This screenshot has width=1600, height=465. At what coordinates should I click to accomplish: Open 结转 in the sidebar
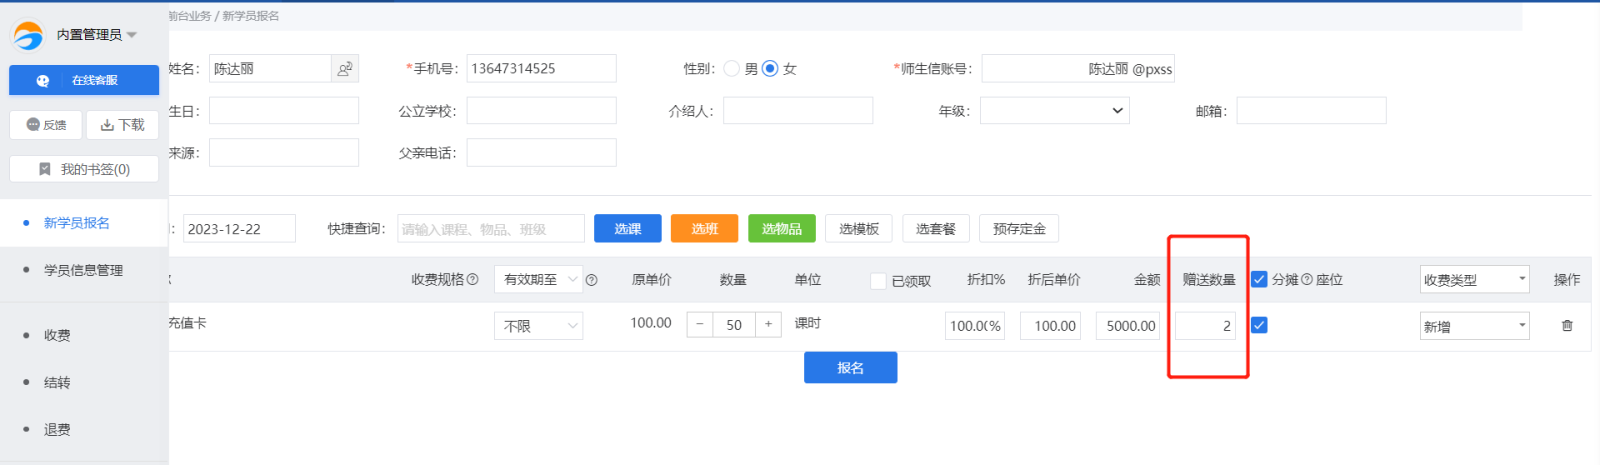pos(57,382)
